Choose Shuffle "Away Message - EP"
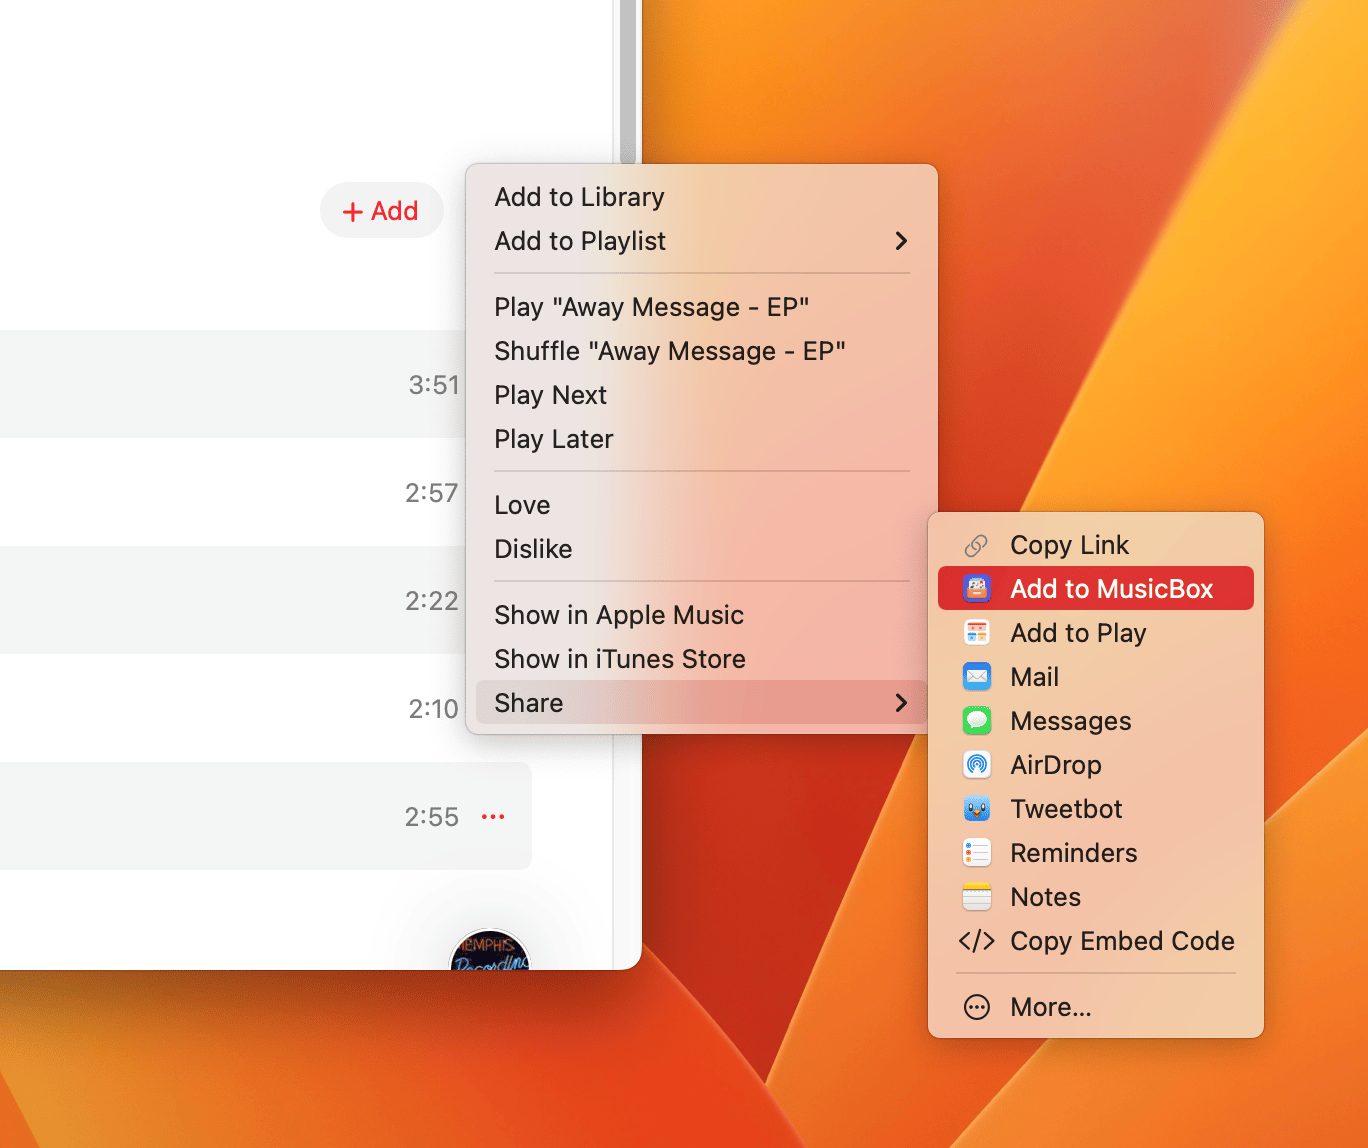1368x1148 pixels. coord(670,351)
